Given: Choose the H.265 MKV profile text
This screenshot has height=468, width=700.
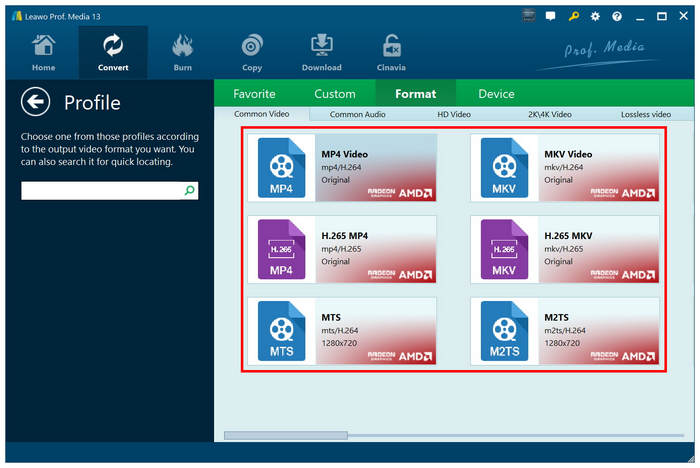Looking at the screenshot, I should (568, 235).
